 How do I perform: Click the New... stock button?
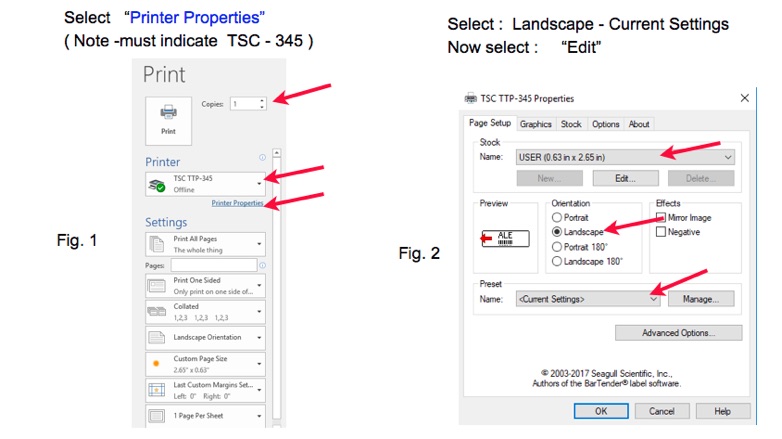pyautogui.click(x=550, y=179)
